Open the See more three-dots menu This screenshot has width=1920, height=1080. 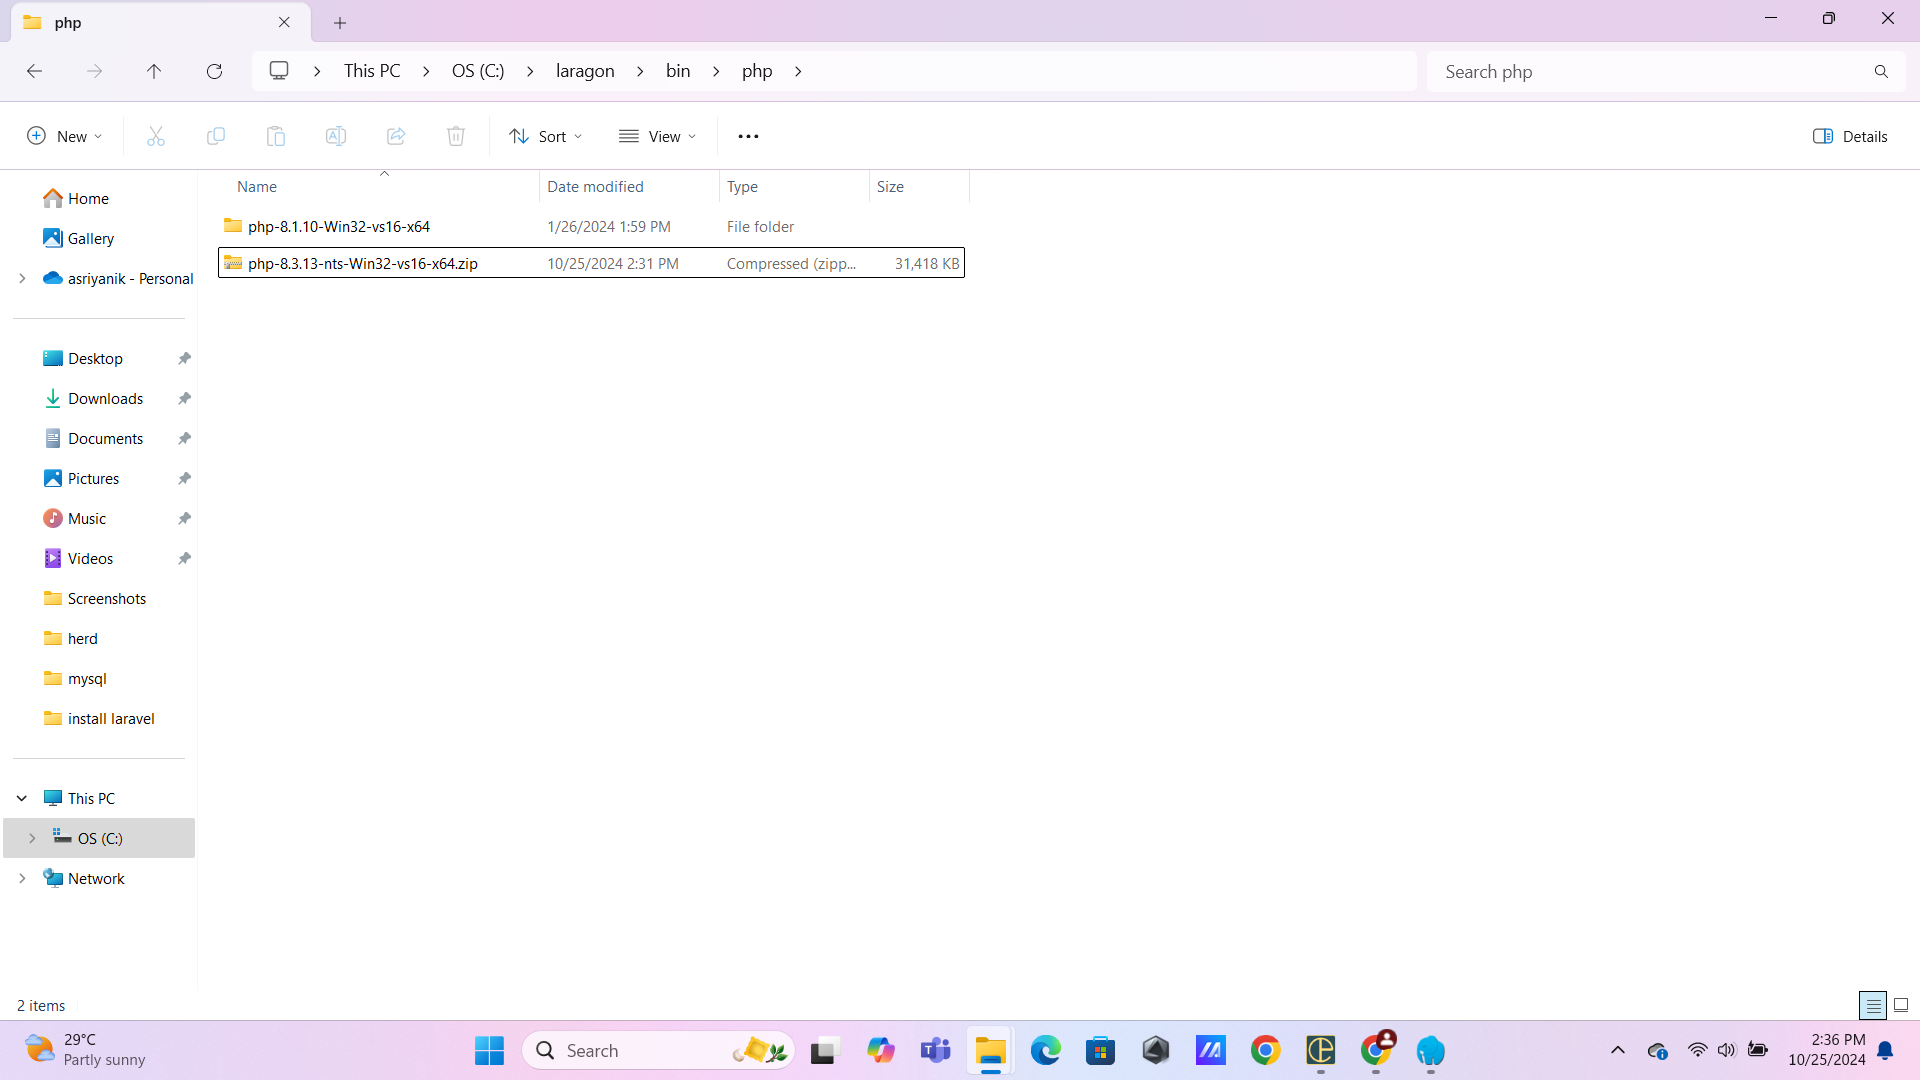pos(748,136)
